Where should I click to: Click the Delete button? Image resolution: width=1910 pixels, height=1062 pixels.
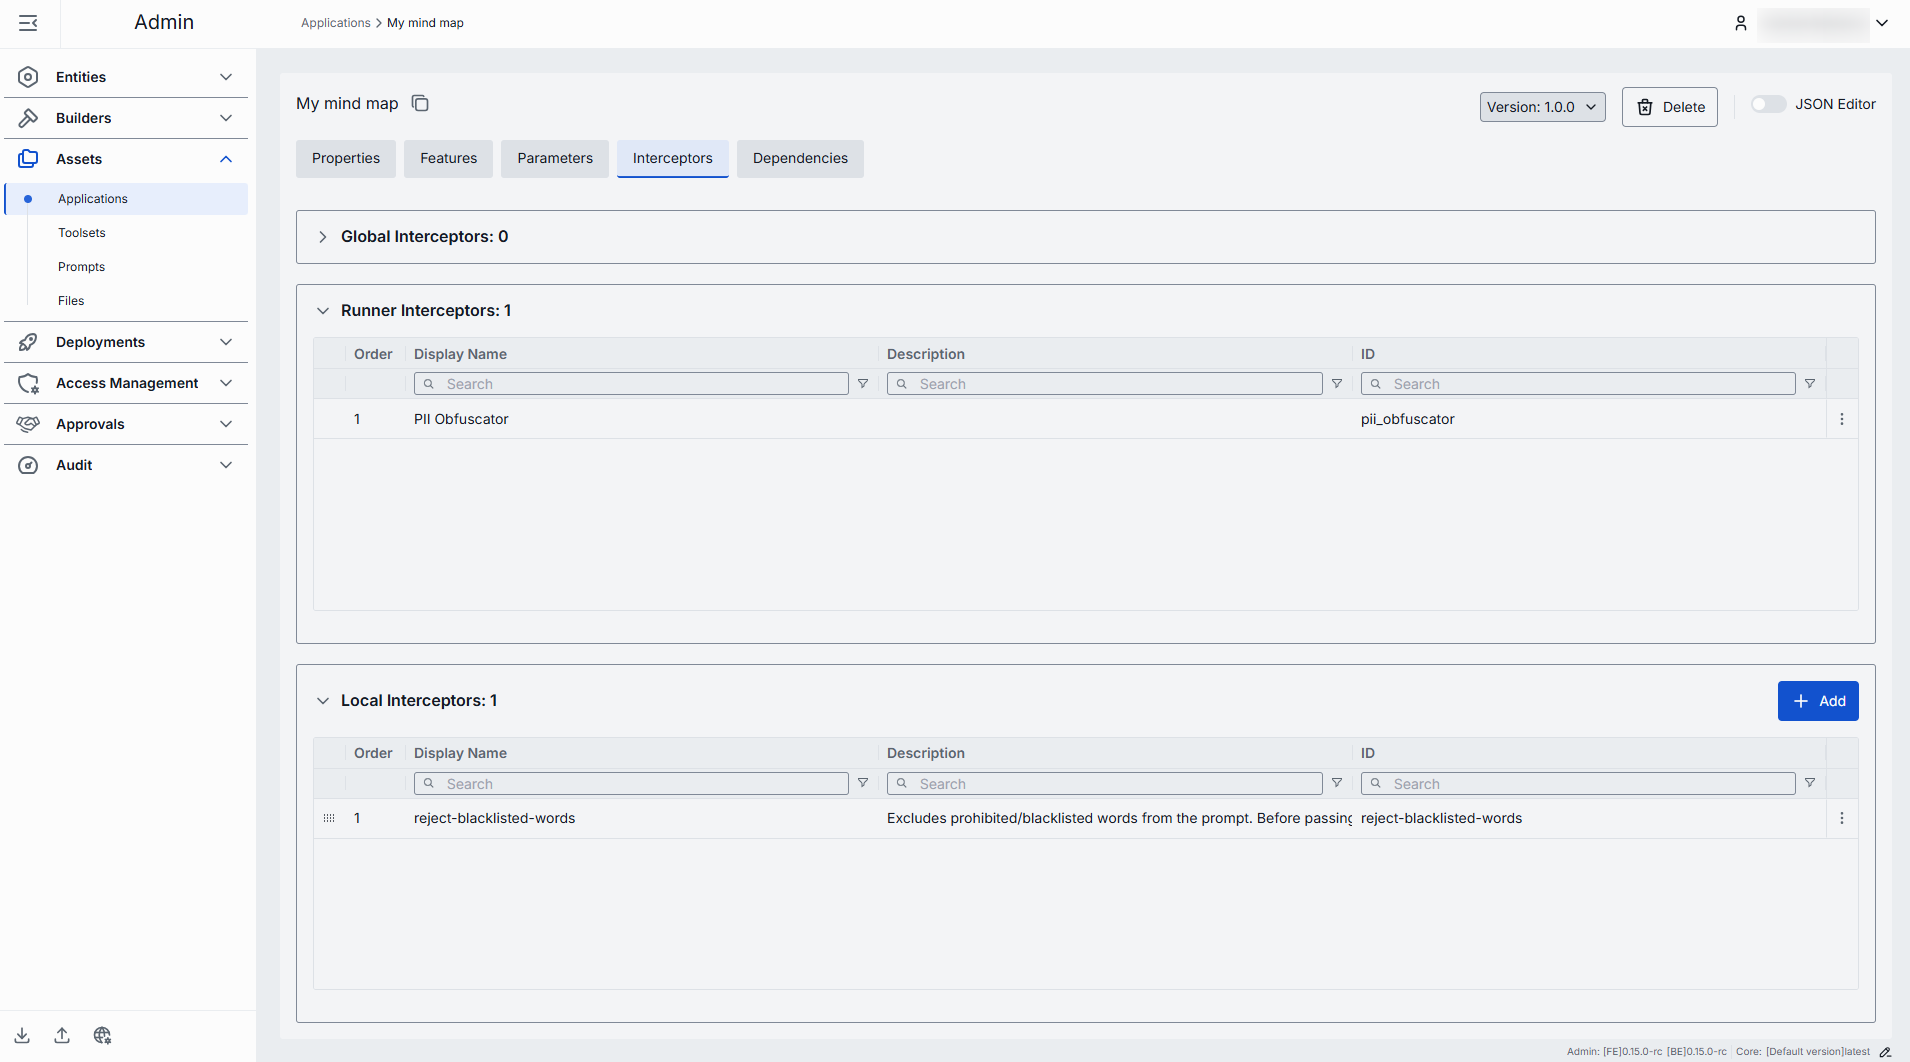pos(1669,107)
